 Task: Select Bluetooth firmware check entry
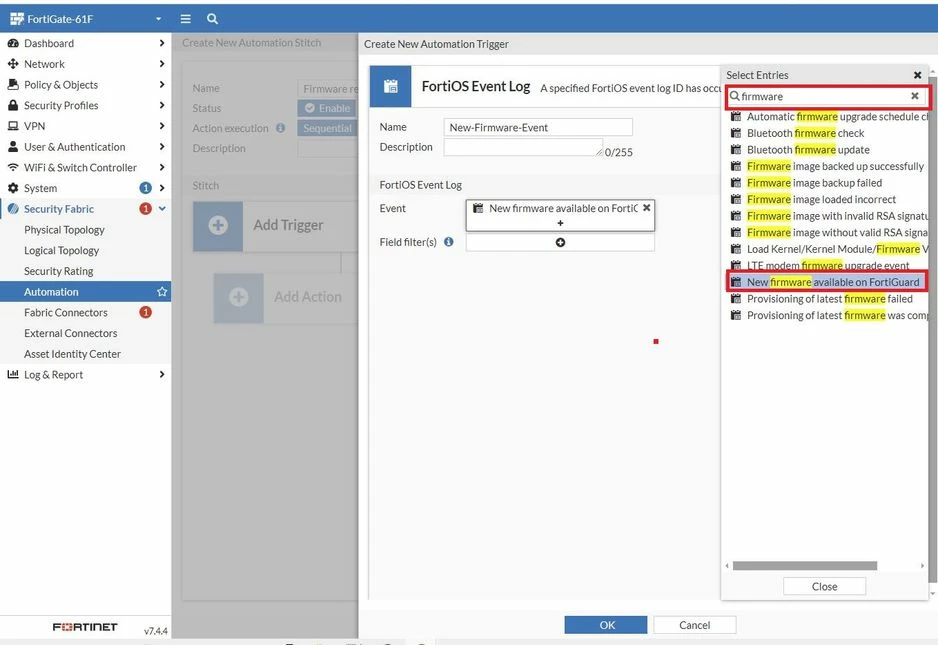click(829, 133)
